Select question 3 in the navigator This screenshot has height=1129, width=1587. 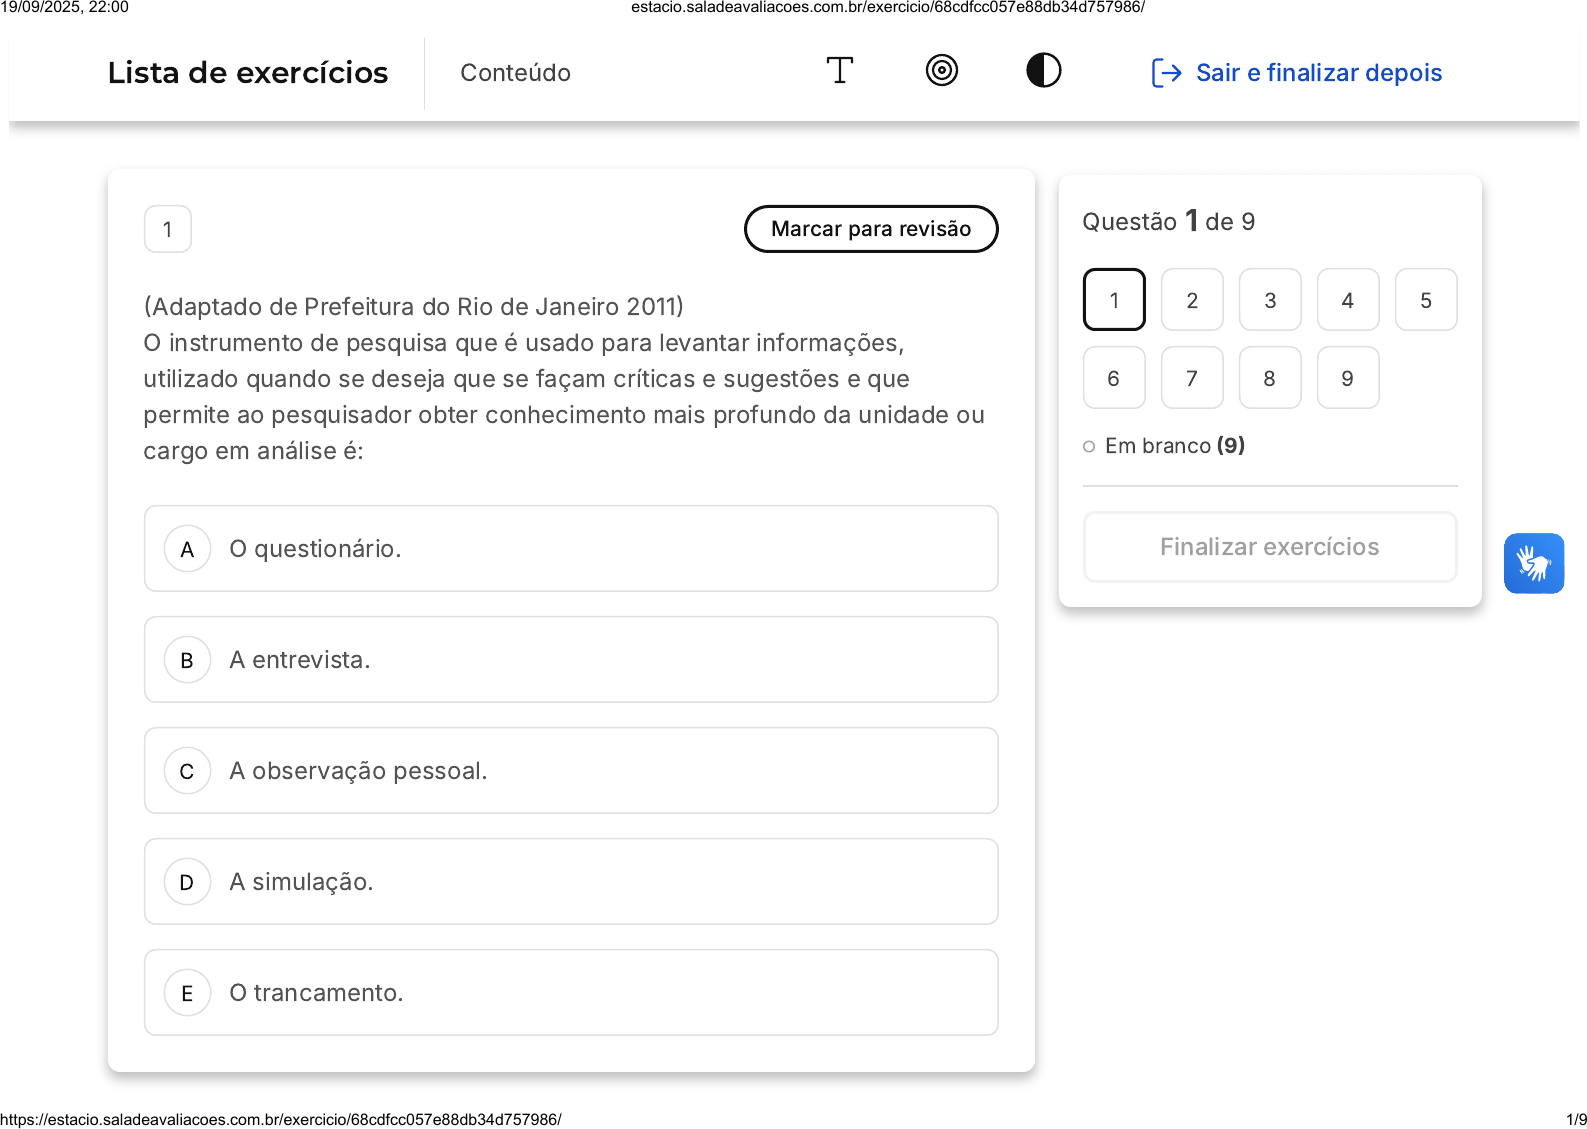[1269, 300]
